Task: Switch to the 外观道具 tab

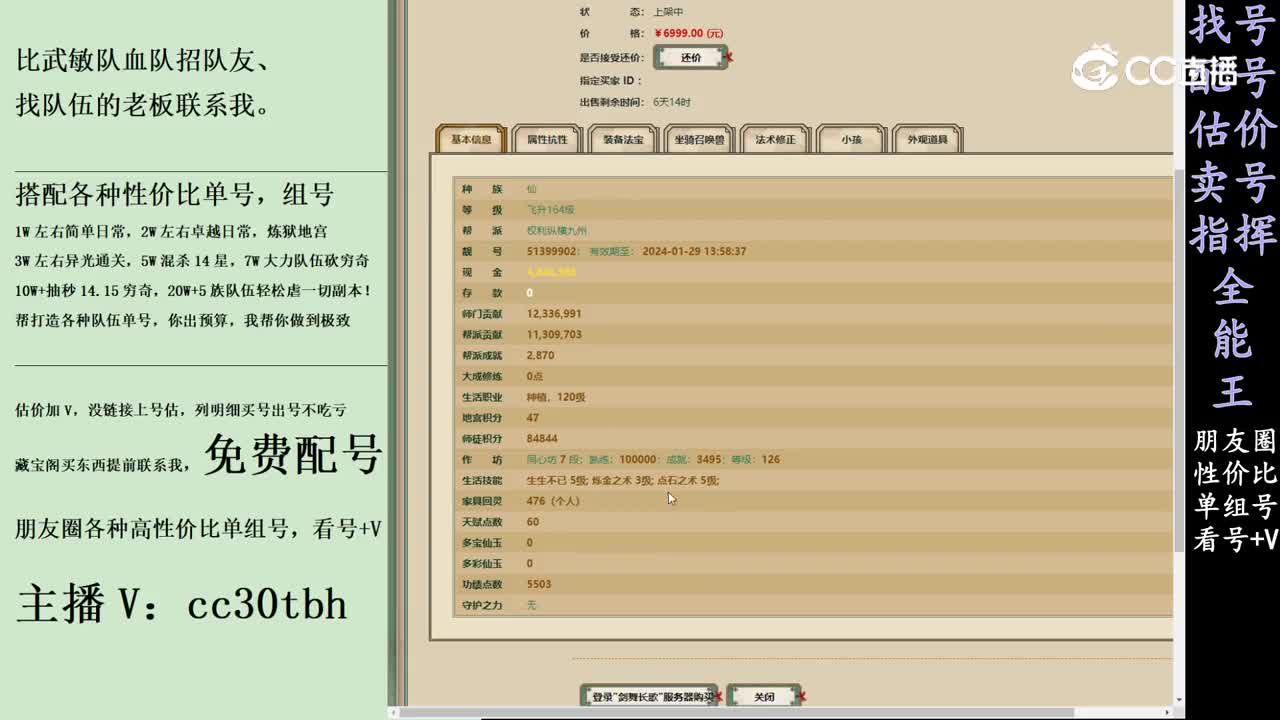Action: pos(927,140)
